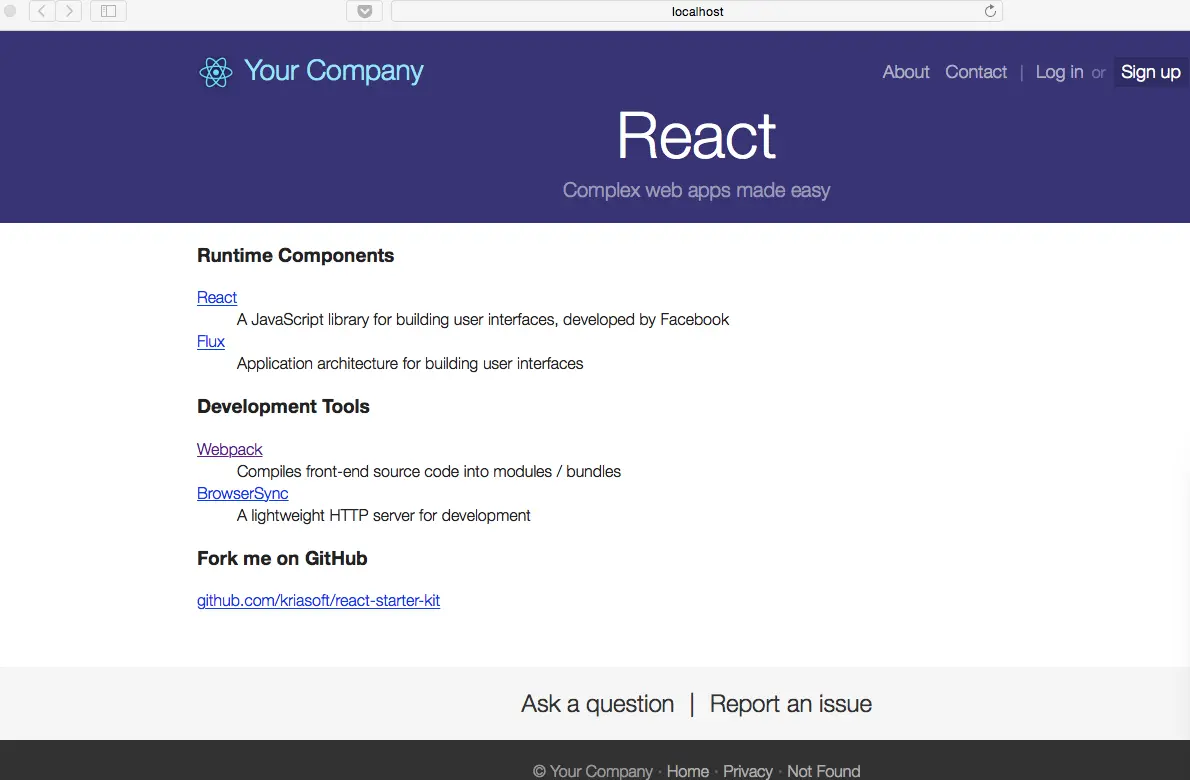Go forward with the browser forward arrow
The height and width of the screenshot is (780, 1190).
tap(68, 11)
